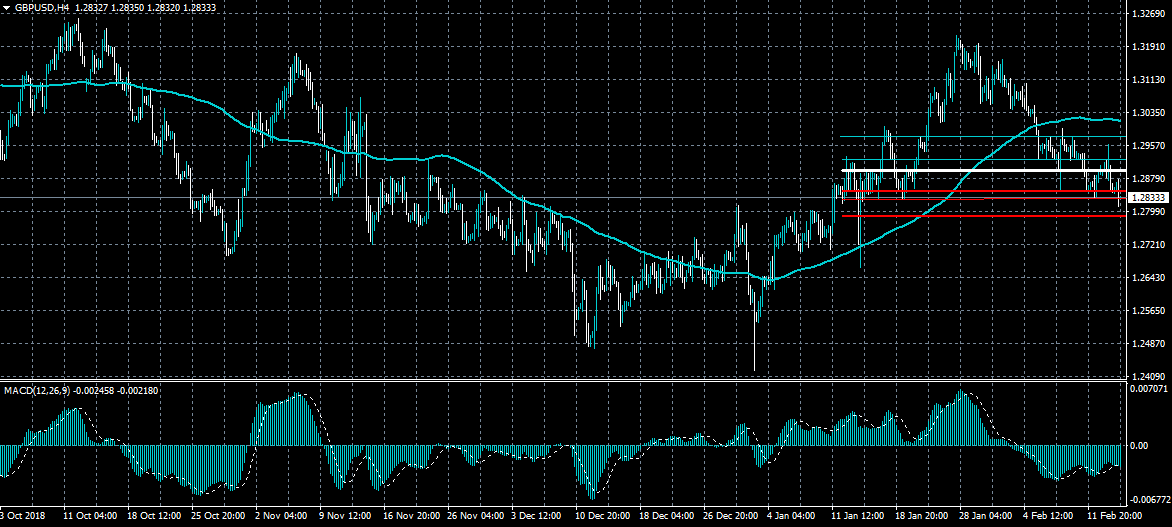Select the lowest red horizontal line
The width and height of the screenshot is (1172, 527).
tap(980, 215)
